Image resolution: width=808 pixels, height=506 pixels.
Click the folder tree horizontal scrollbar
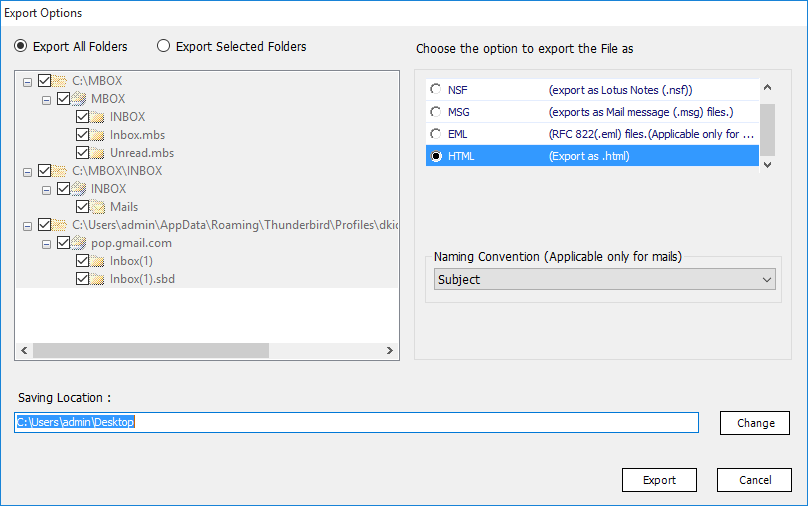click(150, 351)
